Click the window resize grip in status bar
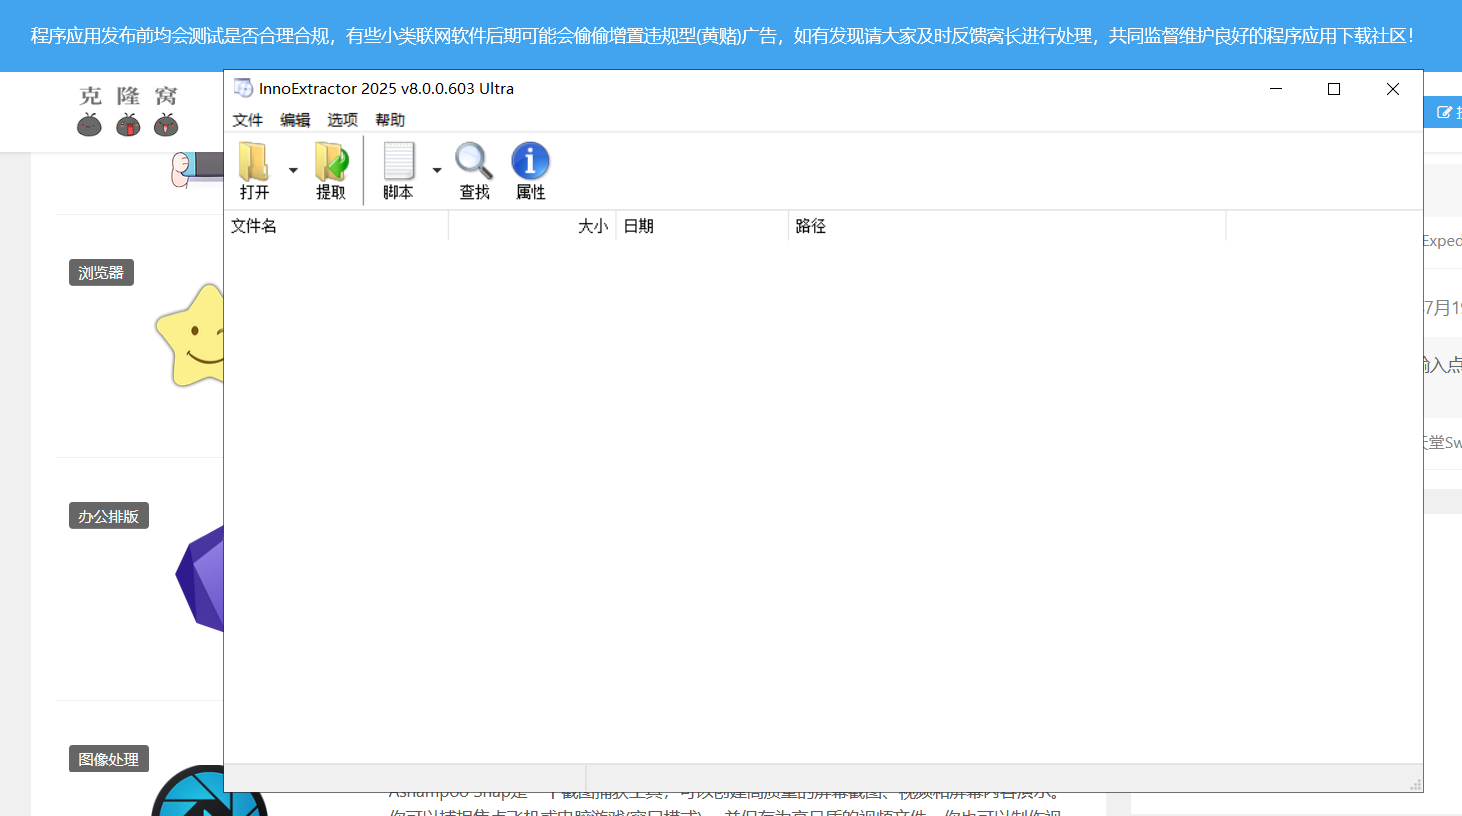Screen dimensions: 1462x816 click(x=1415, y=784)
